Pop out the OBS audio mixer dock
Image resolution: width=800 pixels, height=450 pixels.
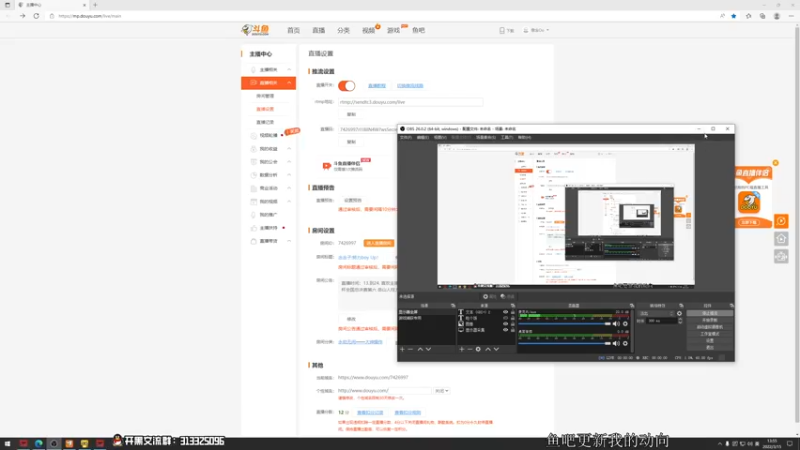click(x=632, y=306)
